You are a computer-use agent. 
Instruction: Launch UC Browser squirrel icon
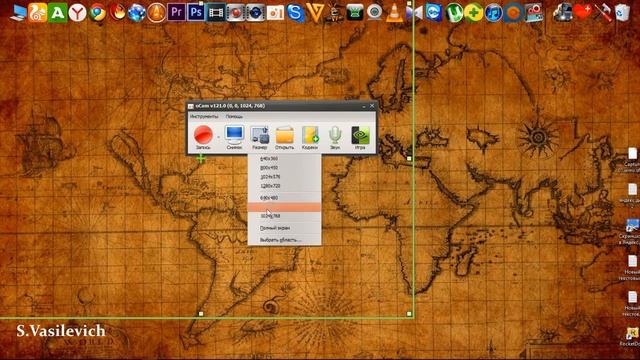point(38,13)
